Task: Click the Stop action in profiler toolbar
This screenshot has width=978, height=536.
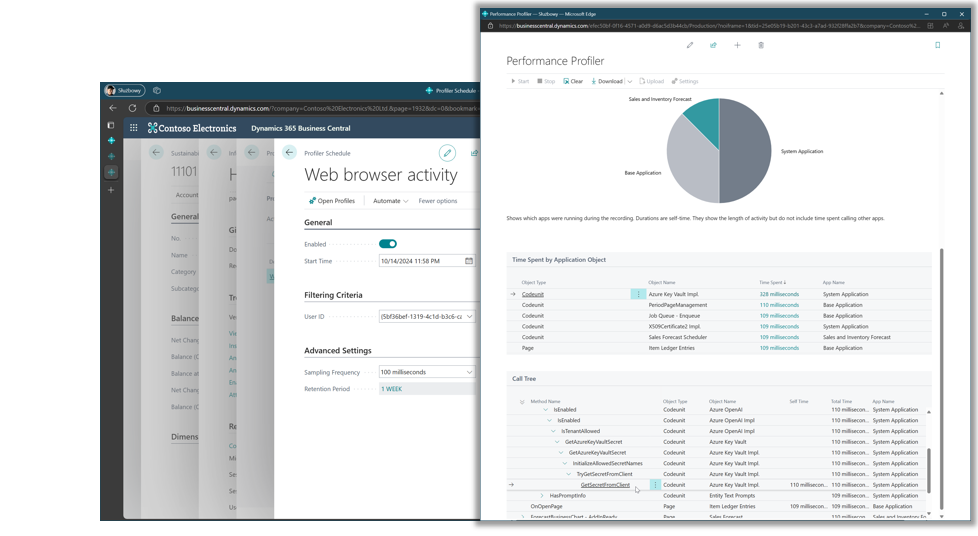Action: tap(546, 81)
